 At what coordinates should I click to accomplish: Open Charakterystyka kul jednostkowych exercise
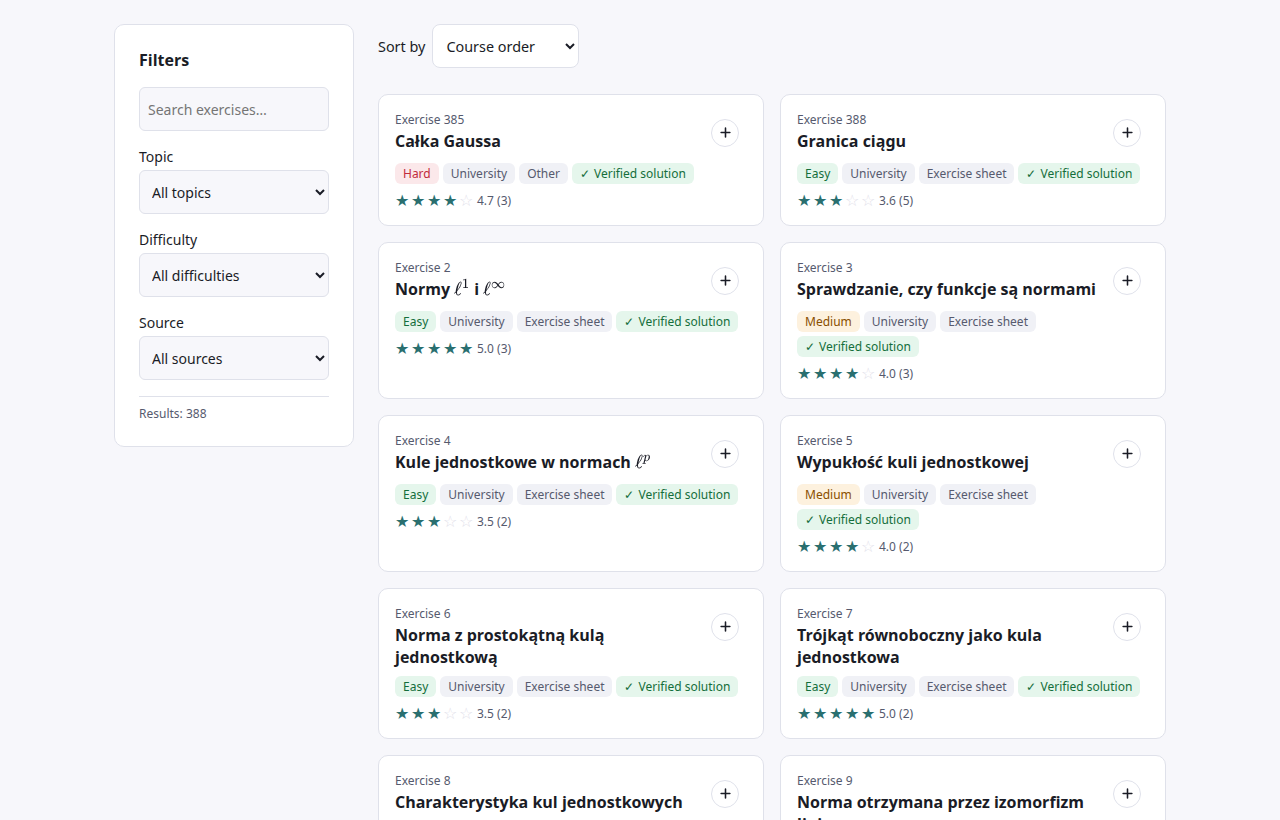[x=539, y=802]
